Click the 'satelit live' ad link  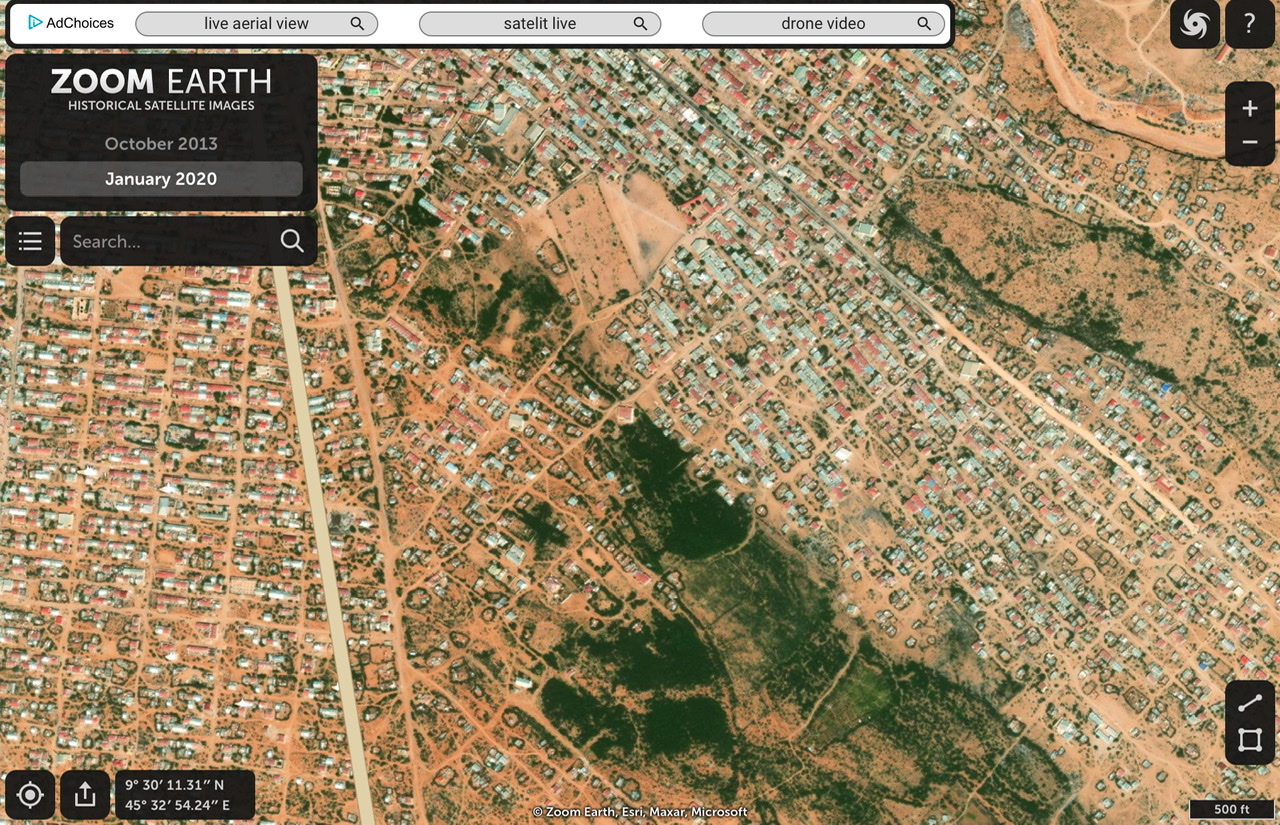tap(540, 24)
